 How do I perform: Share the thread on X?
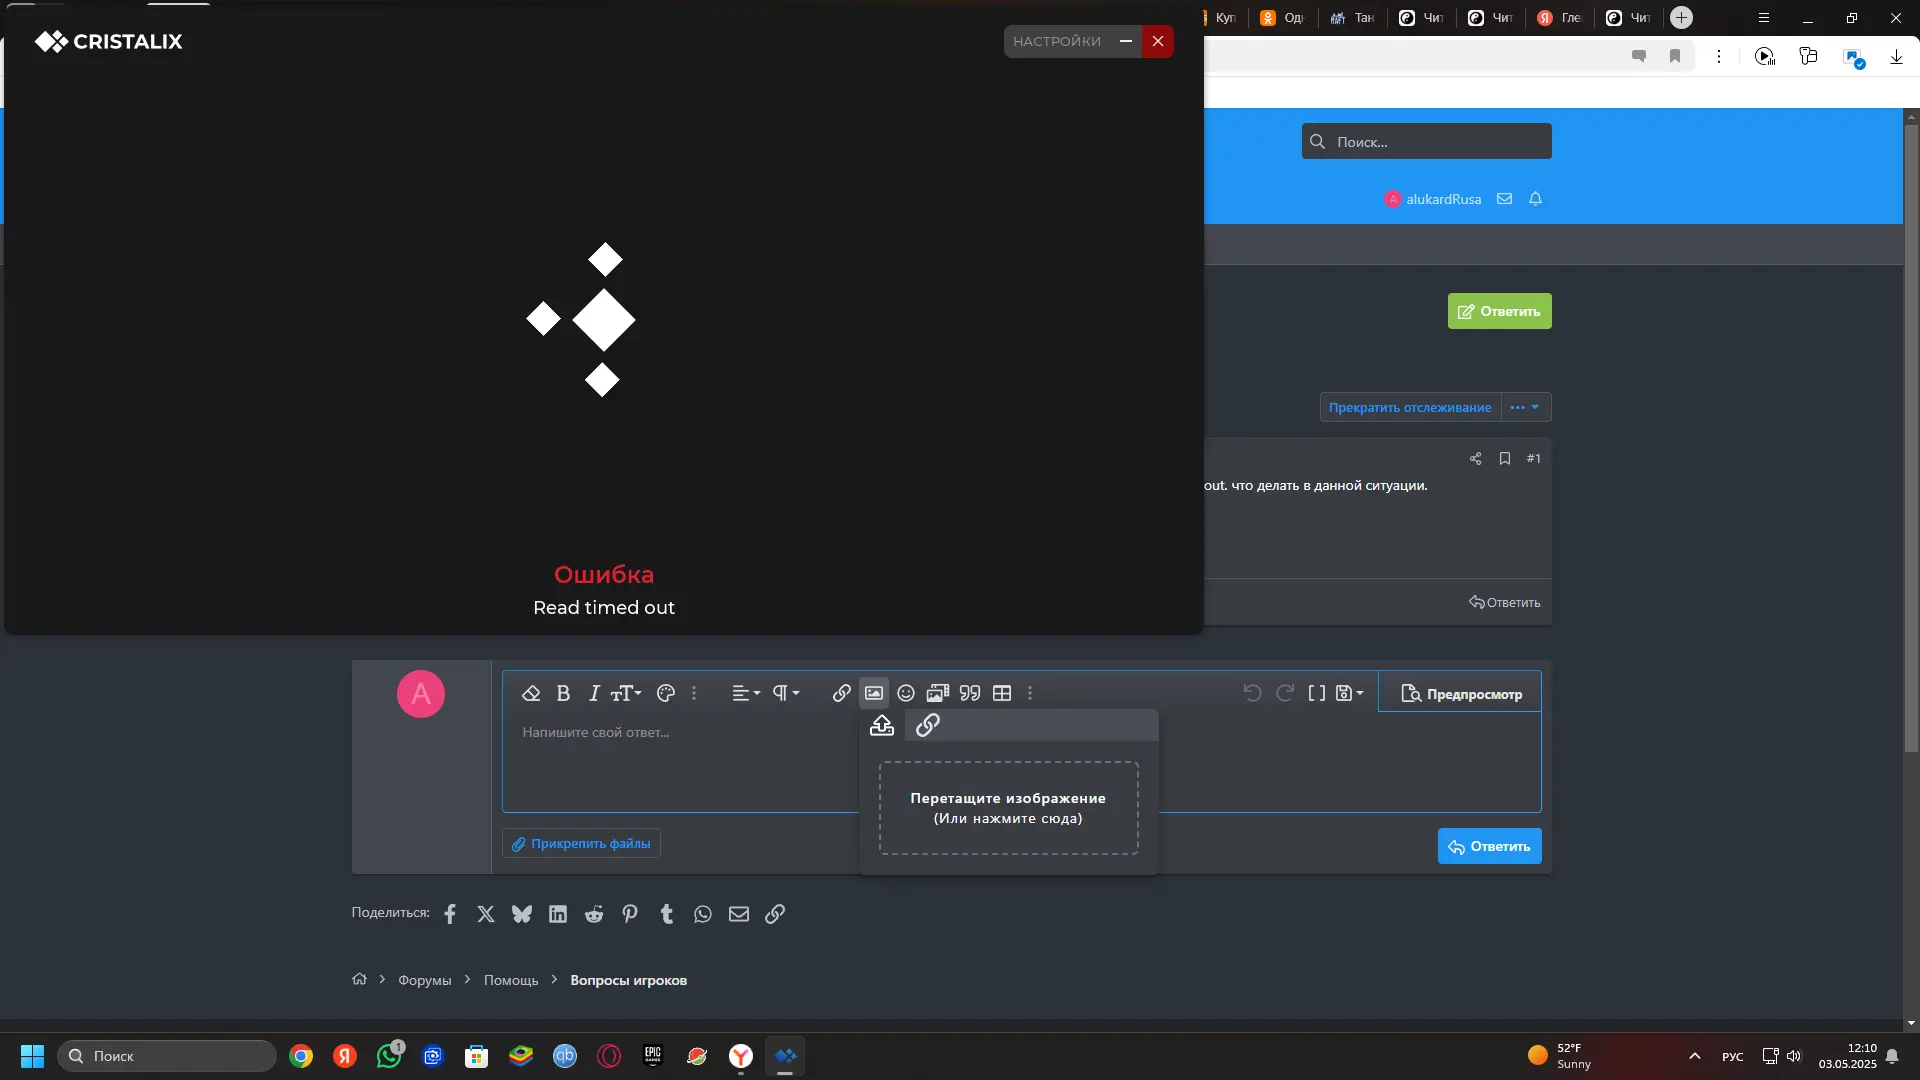pyautogui.click(x=486, y=914)
